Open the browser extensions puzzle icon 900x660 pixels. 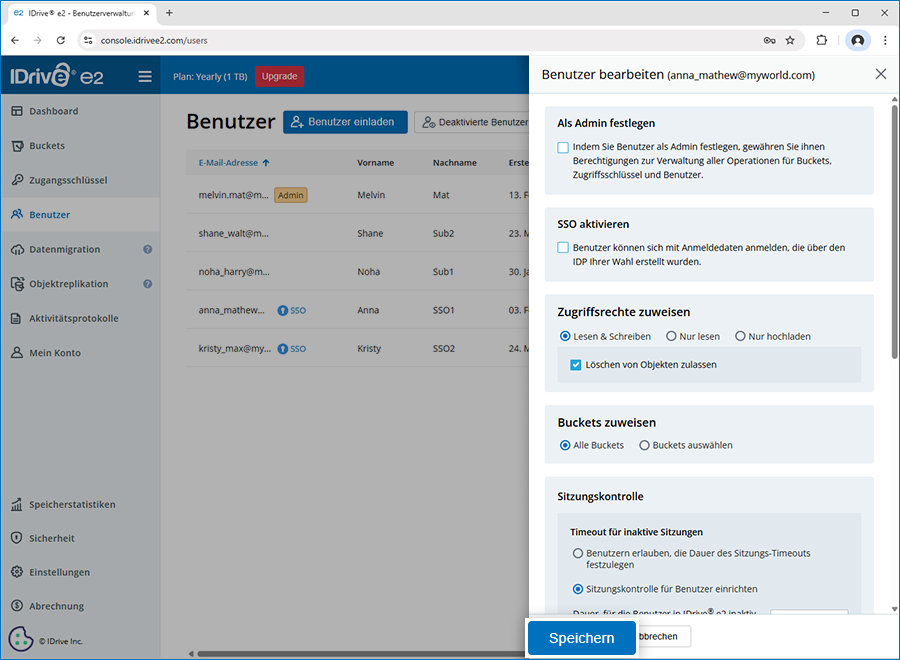(x=822, y=40)
